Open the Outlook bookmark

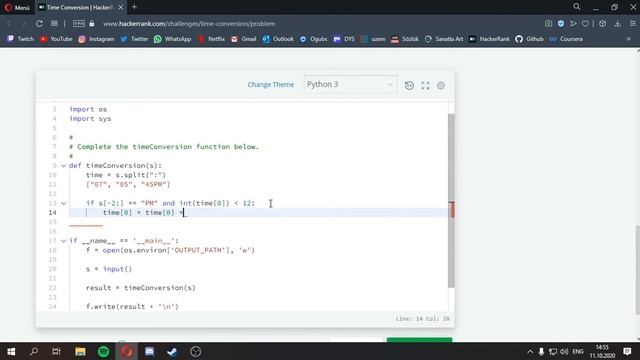278,39
